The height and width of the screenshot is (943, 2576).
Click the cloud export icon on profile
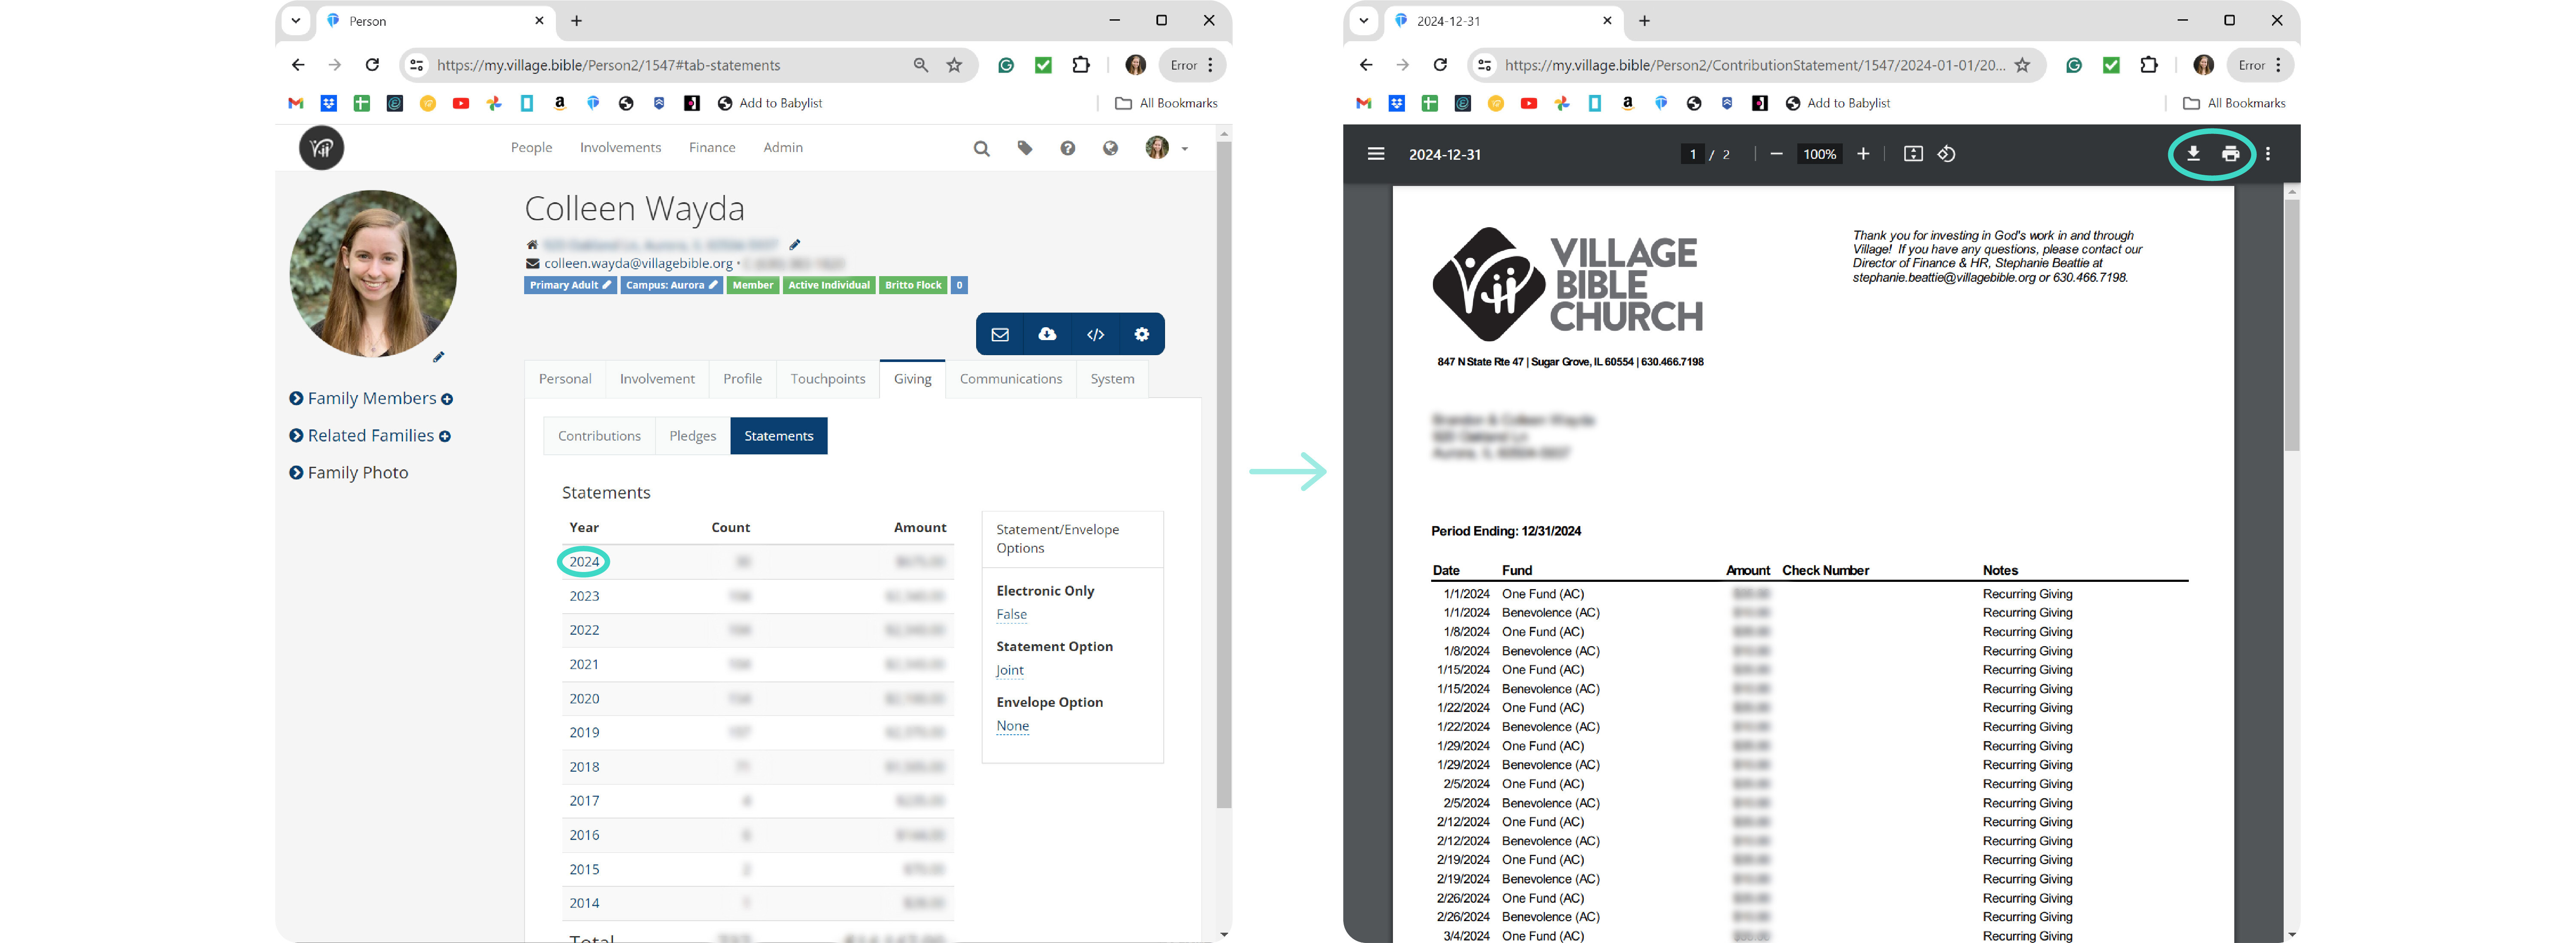pos(1047,334)
